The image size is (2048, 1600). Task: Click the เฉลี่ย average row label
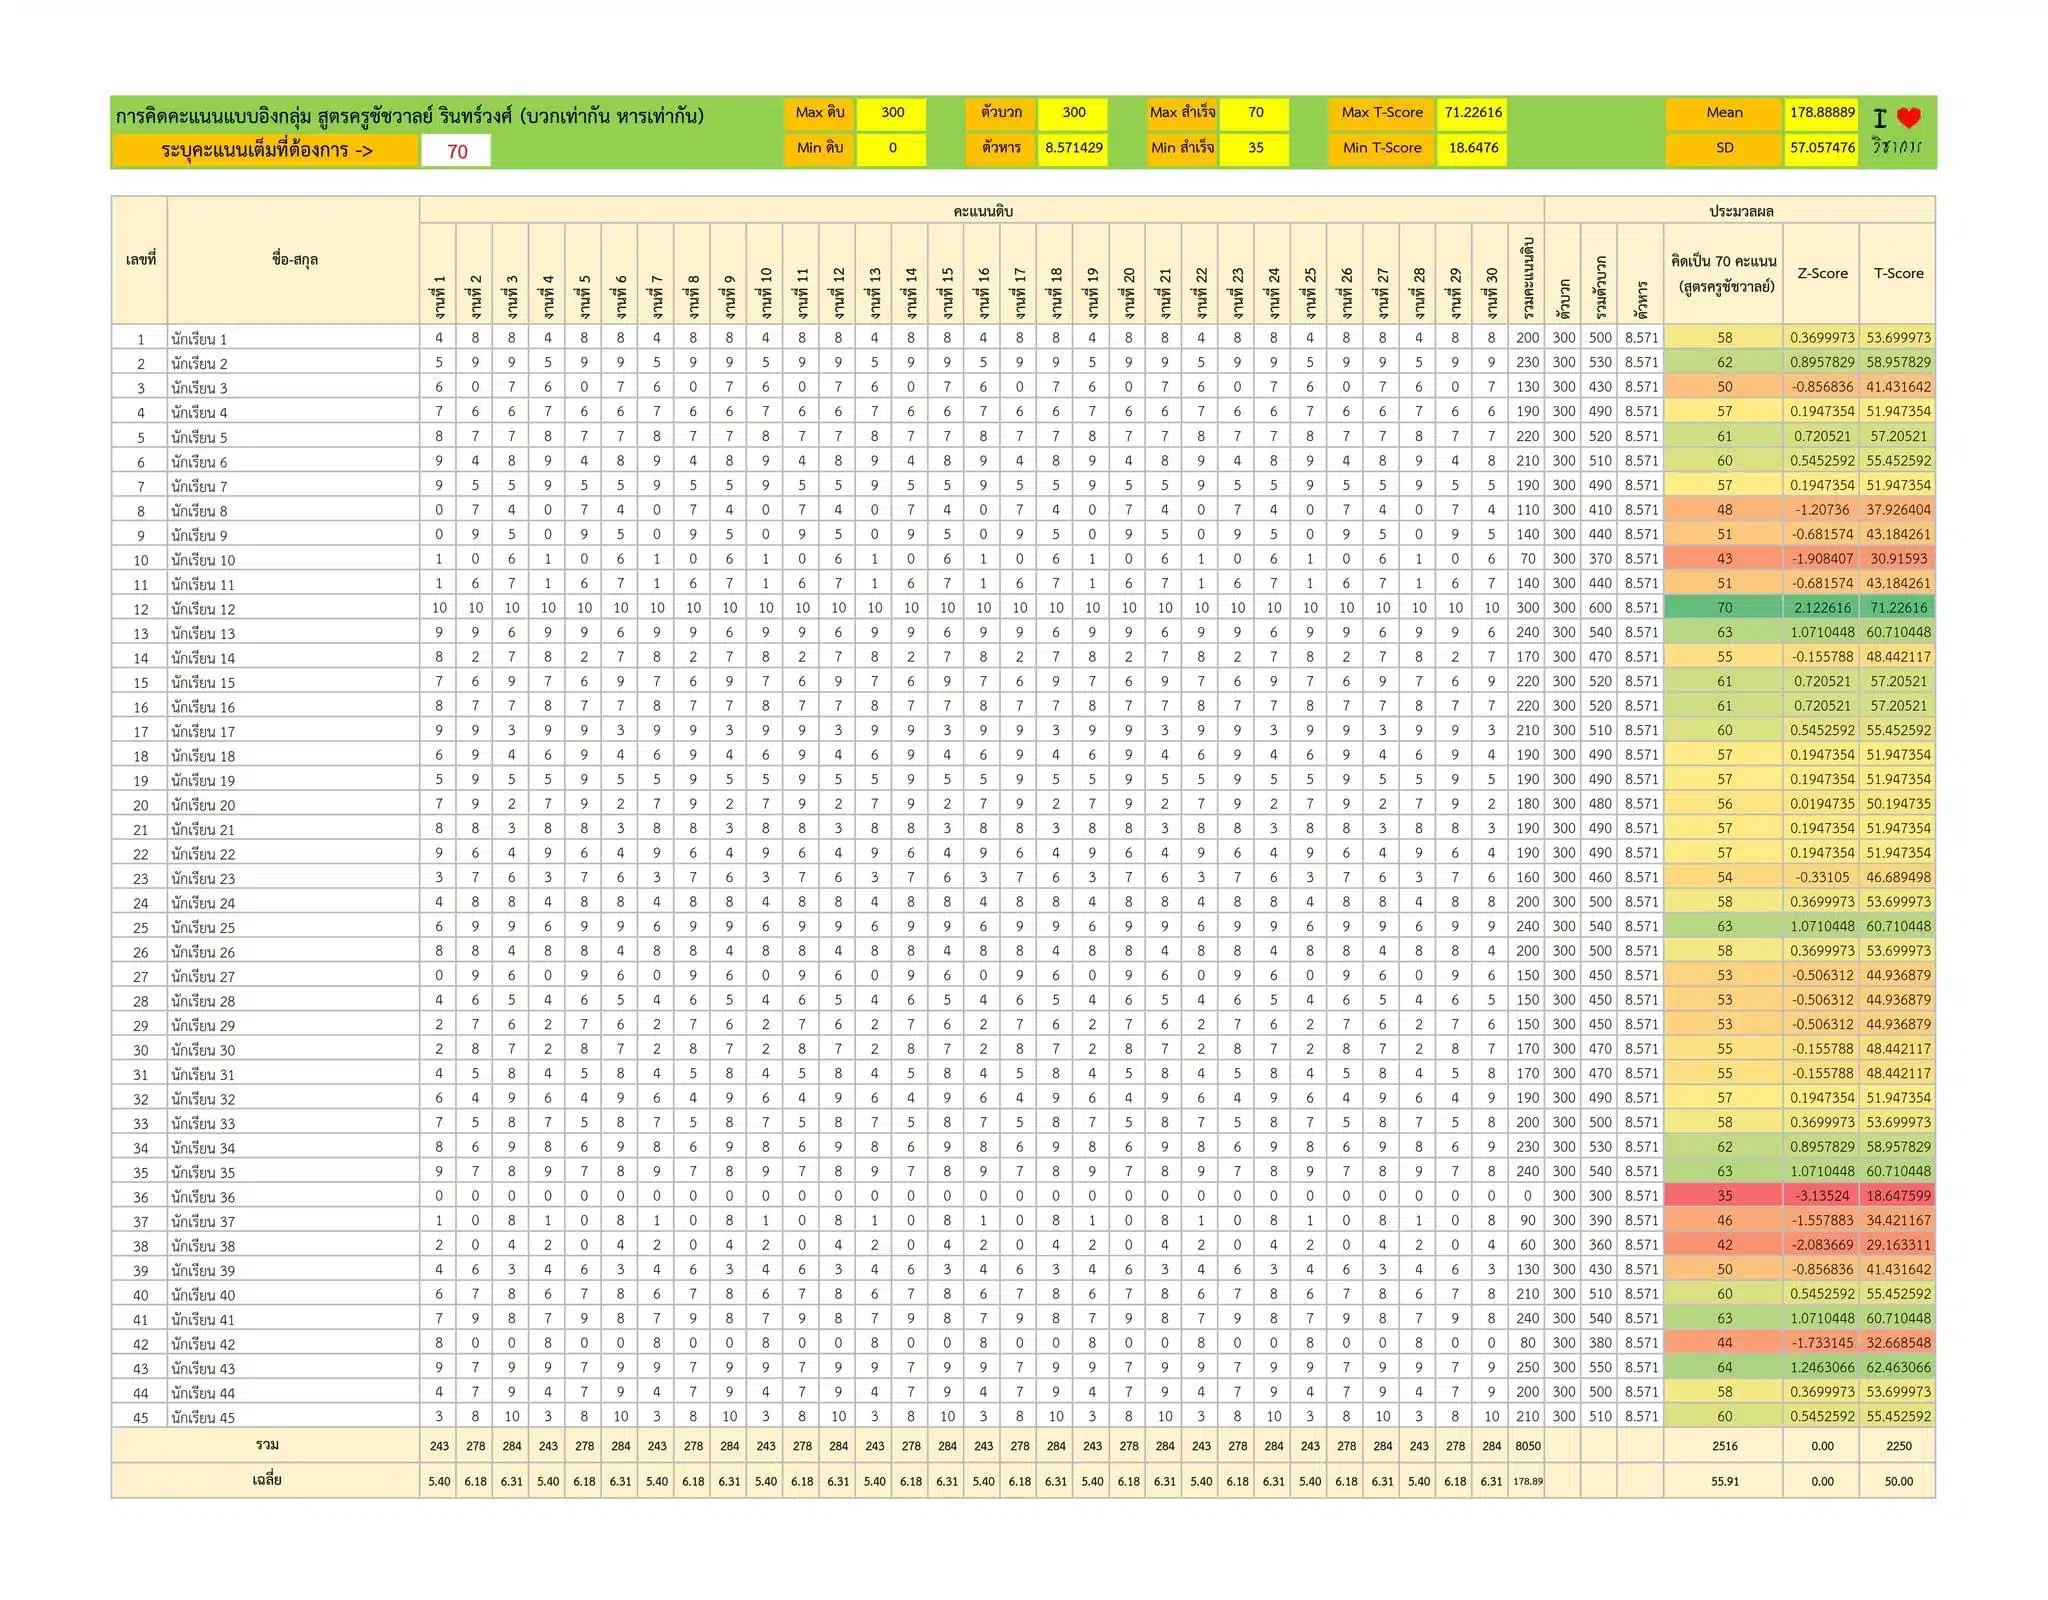pos(266,1480)
